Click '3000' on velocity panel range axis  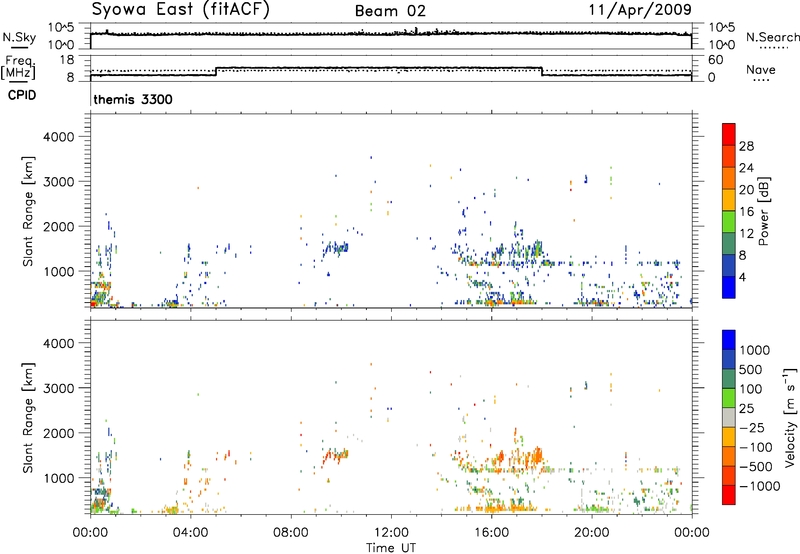click(59, 388)
